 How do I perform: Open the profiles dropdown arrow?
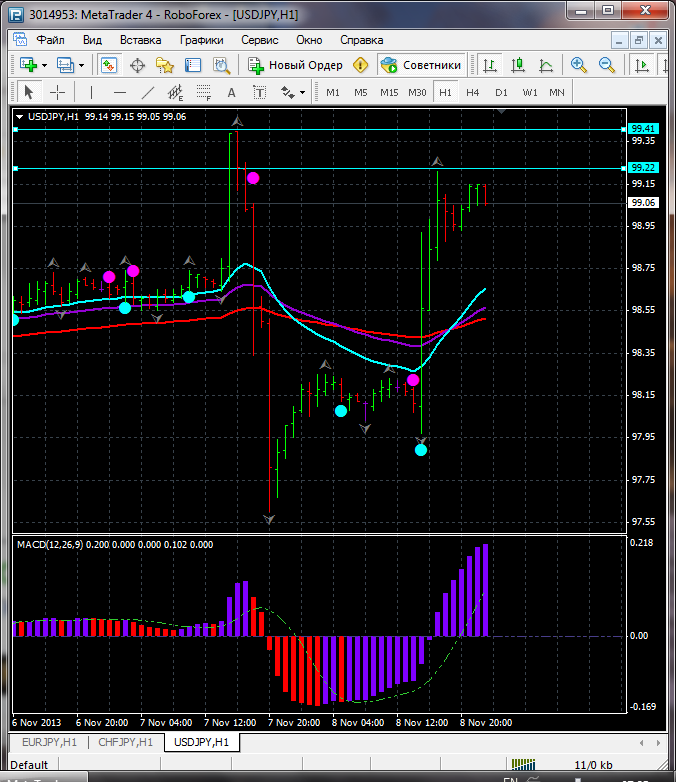click(82, 65)
